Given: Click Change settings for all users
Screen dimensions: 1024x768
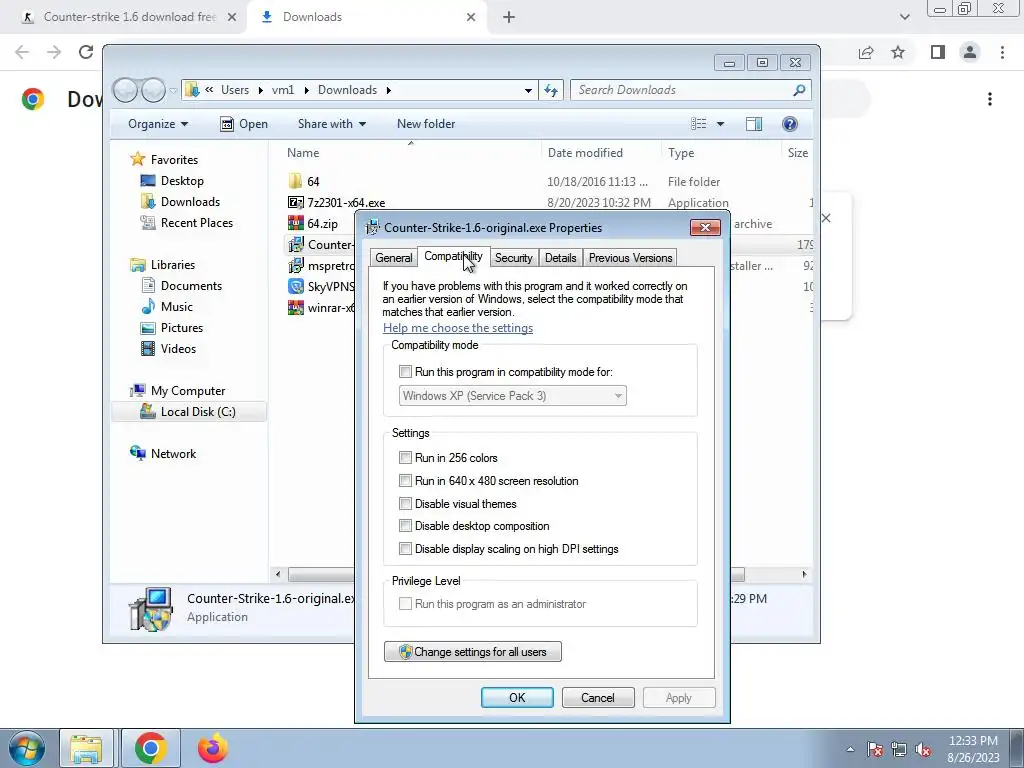Looking at the screenshot, I should click(x=473, y=652).
